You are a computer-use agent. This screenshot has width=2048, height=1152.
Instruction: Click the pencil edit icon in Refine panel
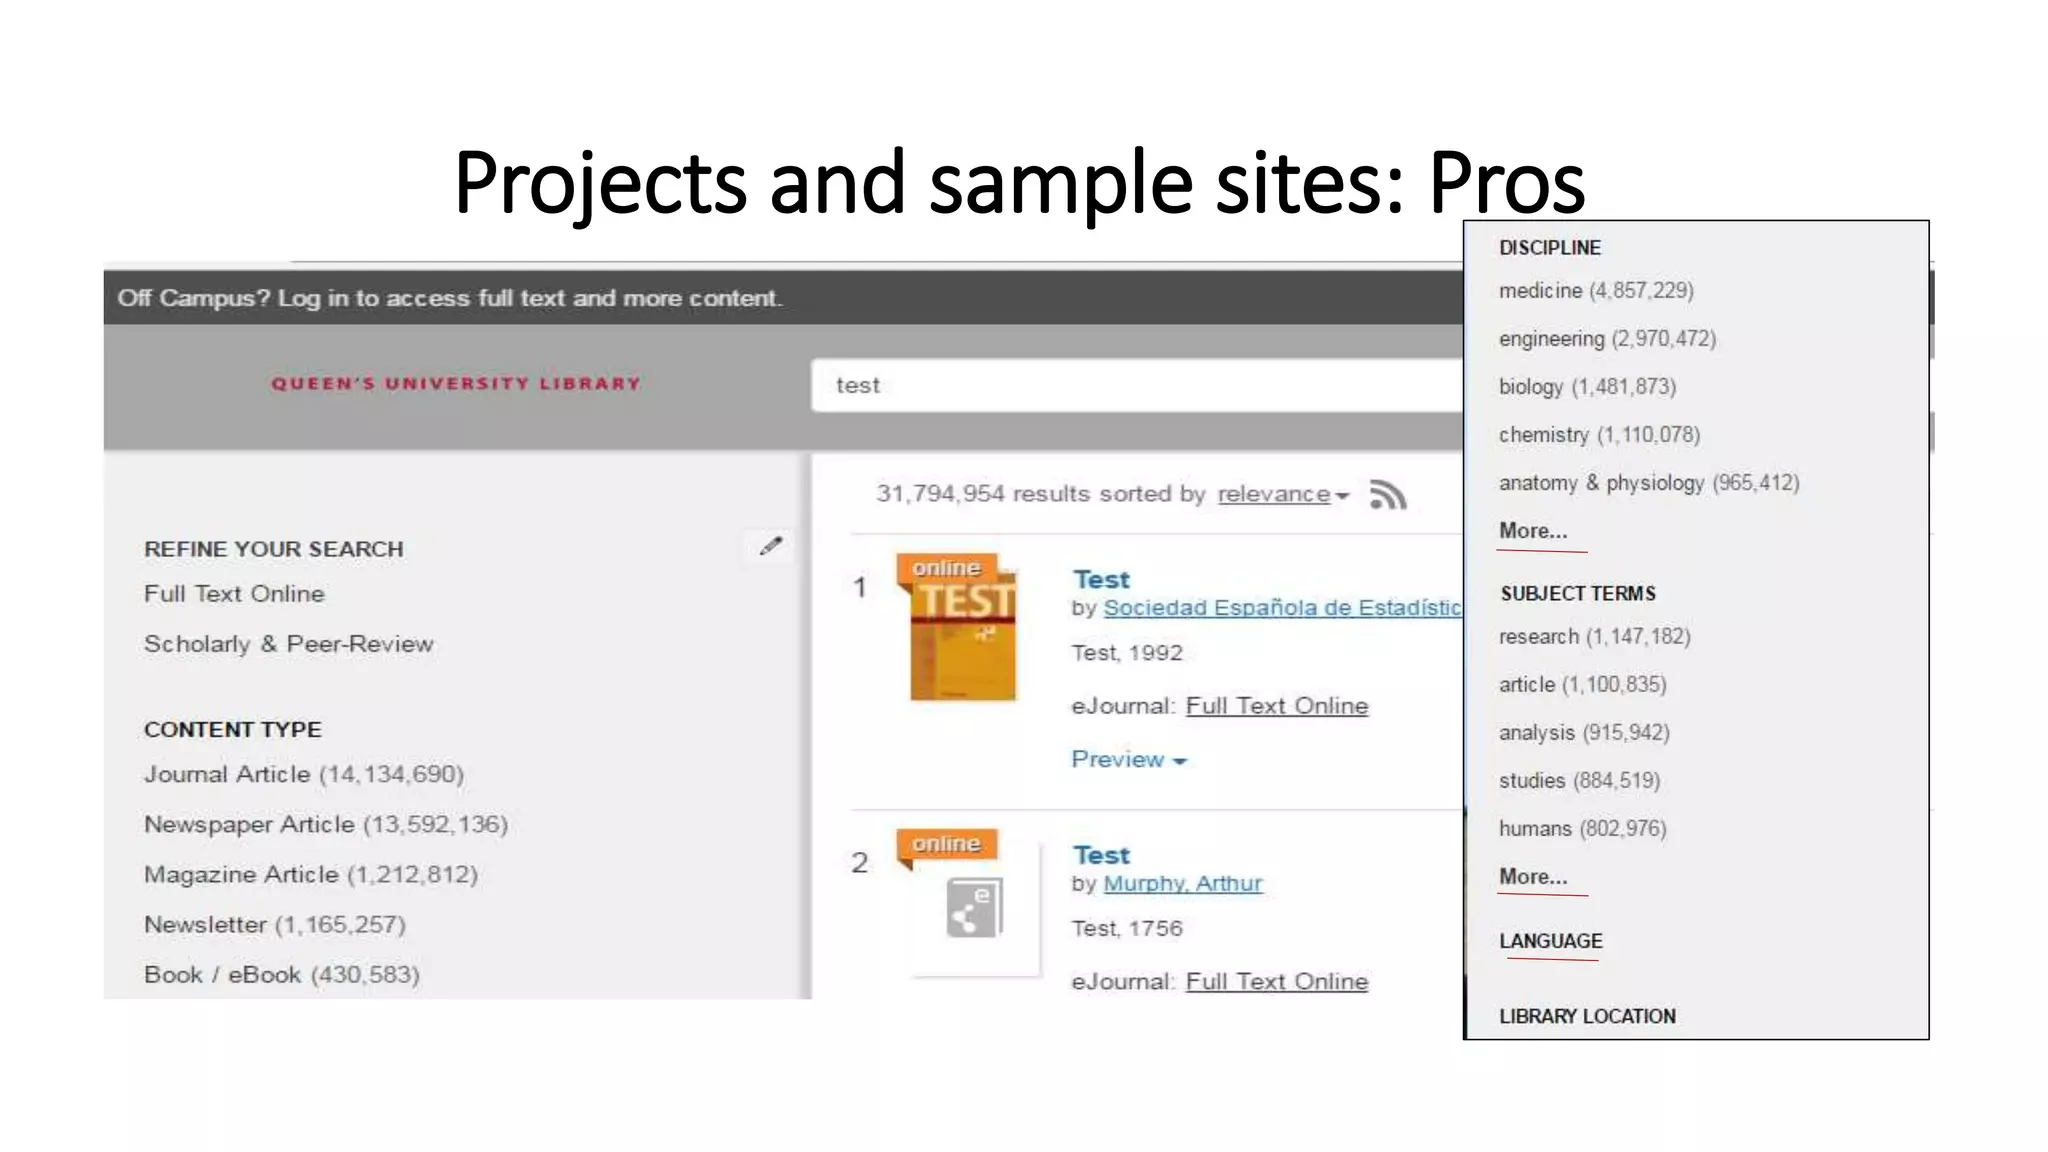(x=770, y=546)
